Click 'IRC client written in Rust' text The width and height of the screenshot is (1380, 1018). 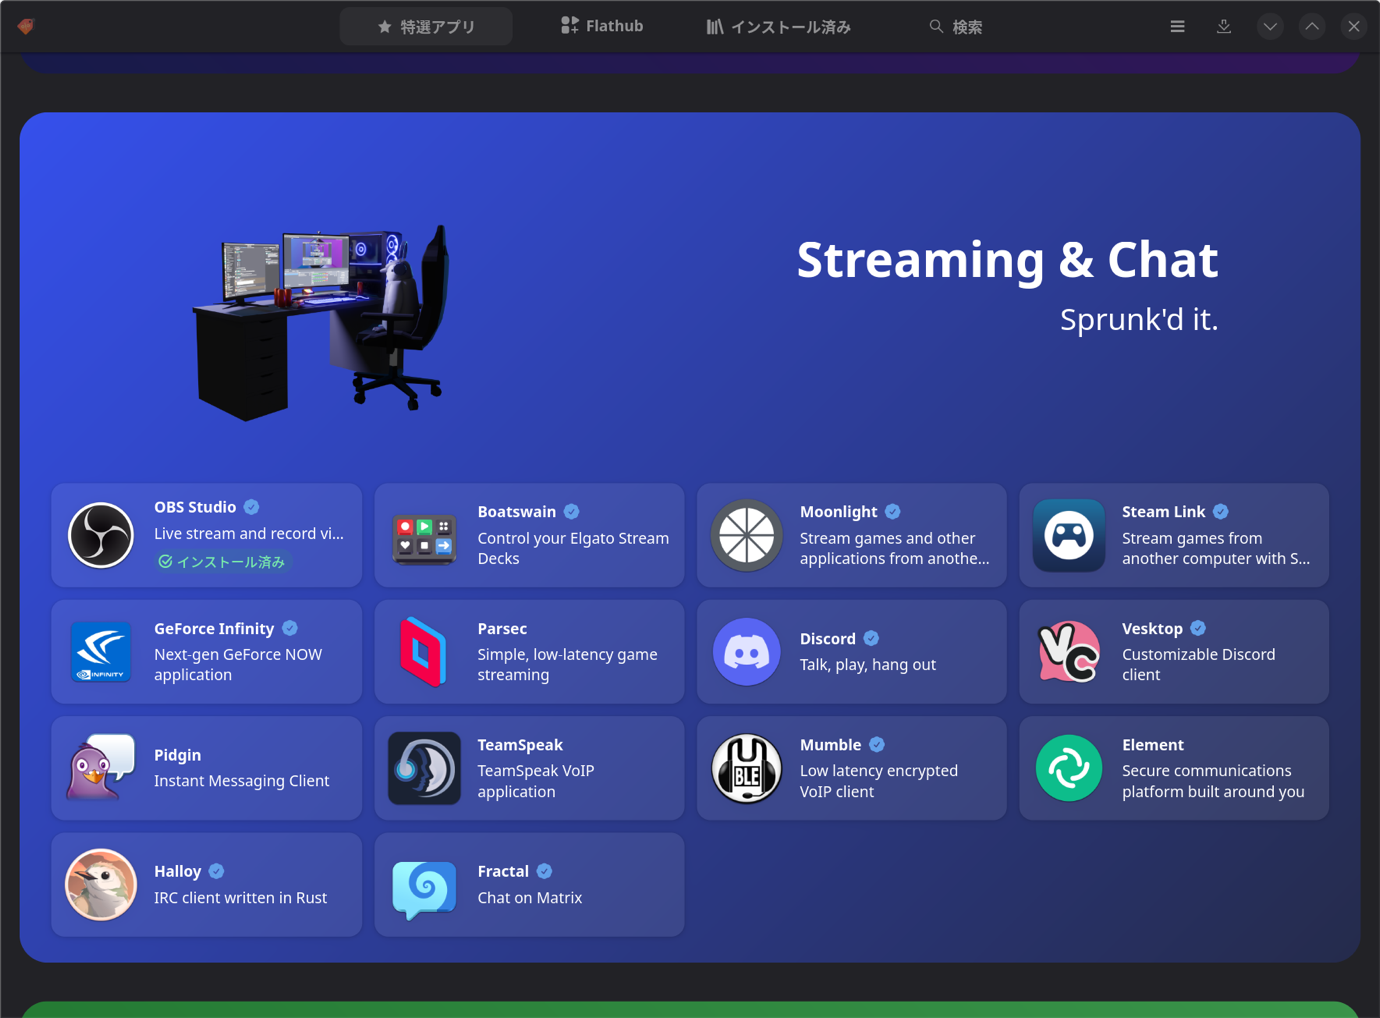coord(240,898)
